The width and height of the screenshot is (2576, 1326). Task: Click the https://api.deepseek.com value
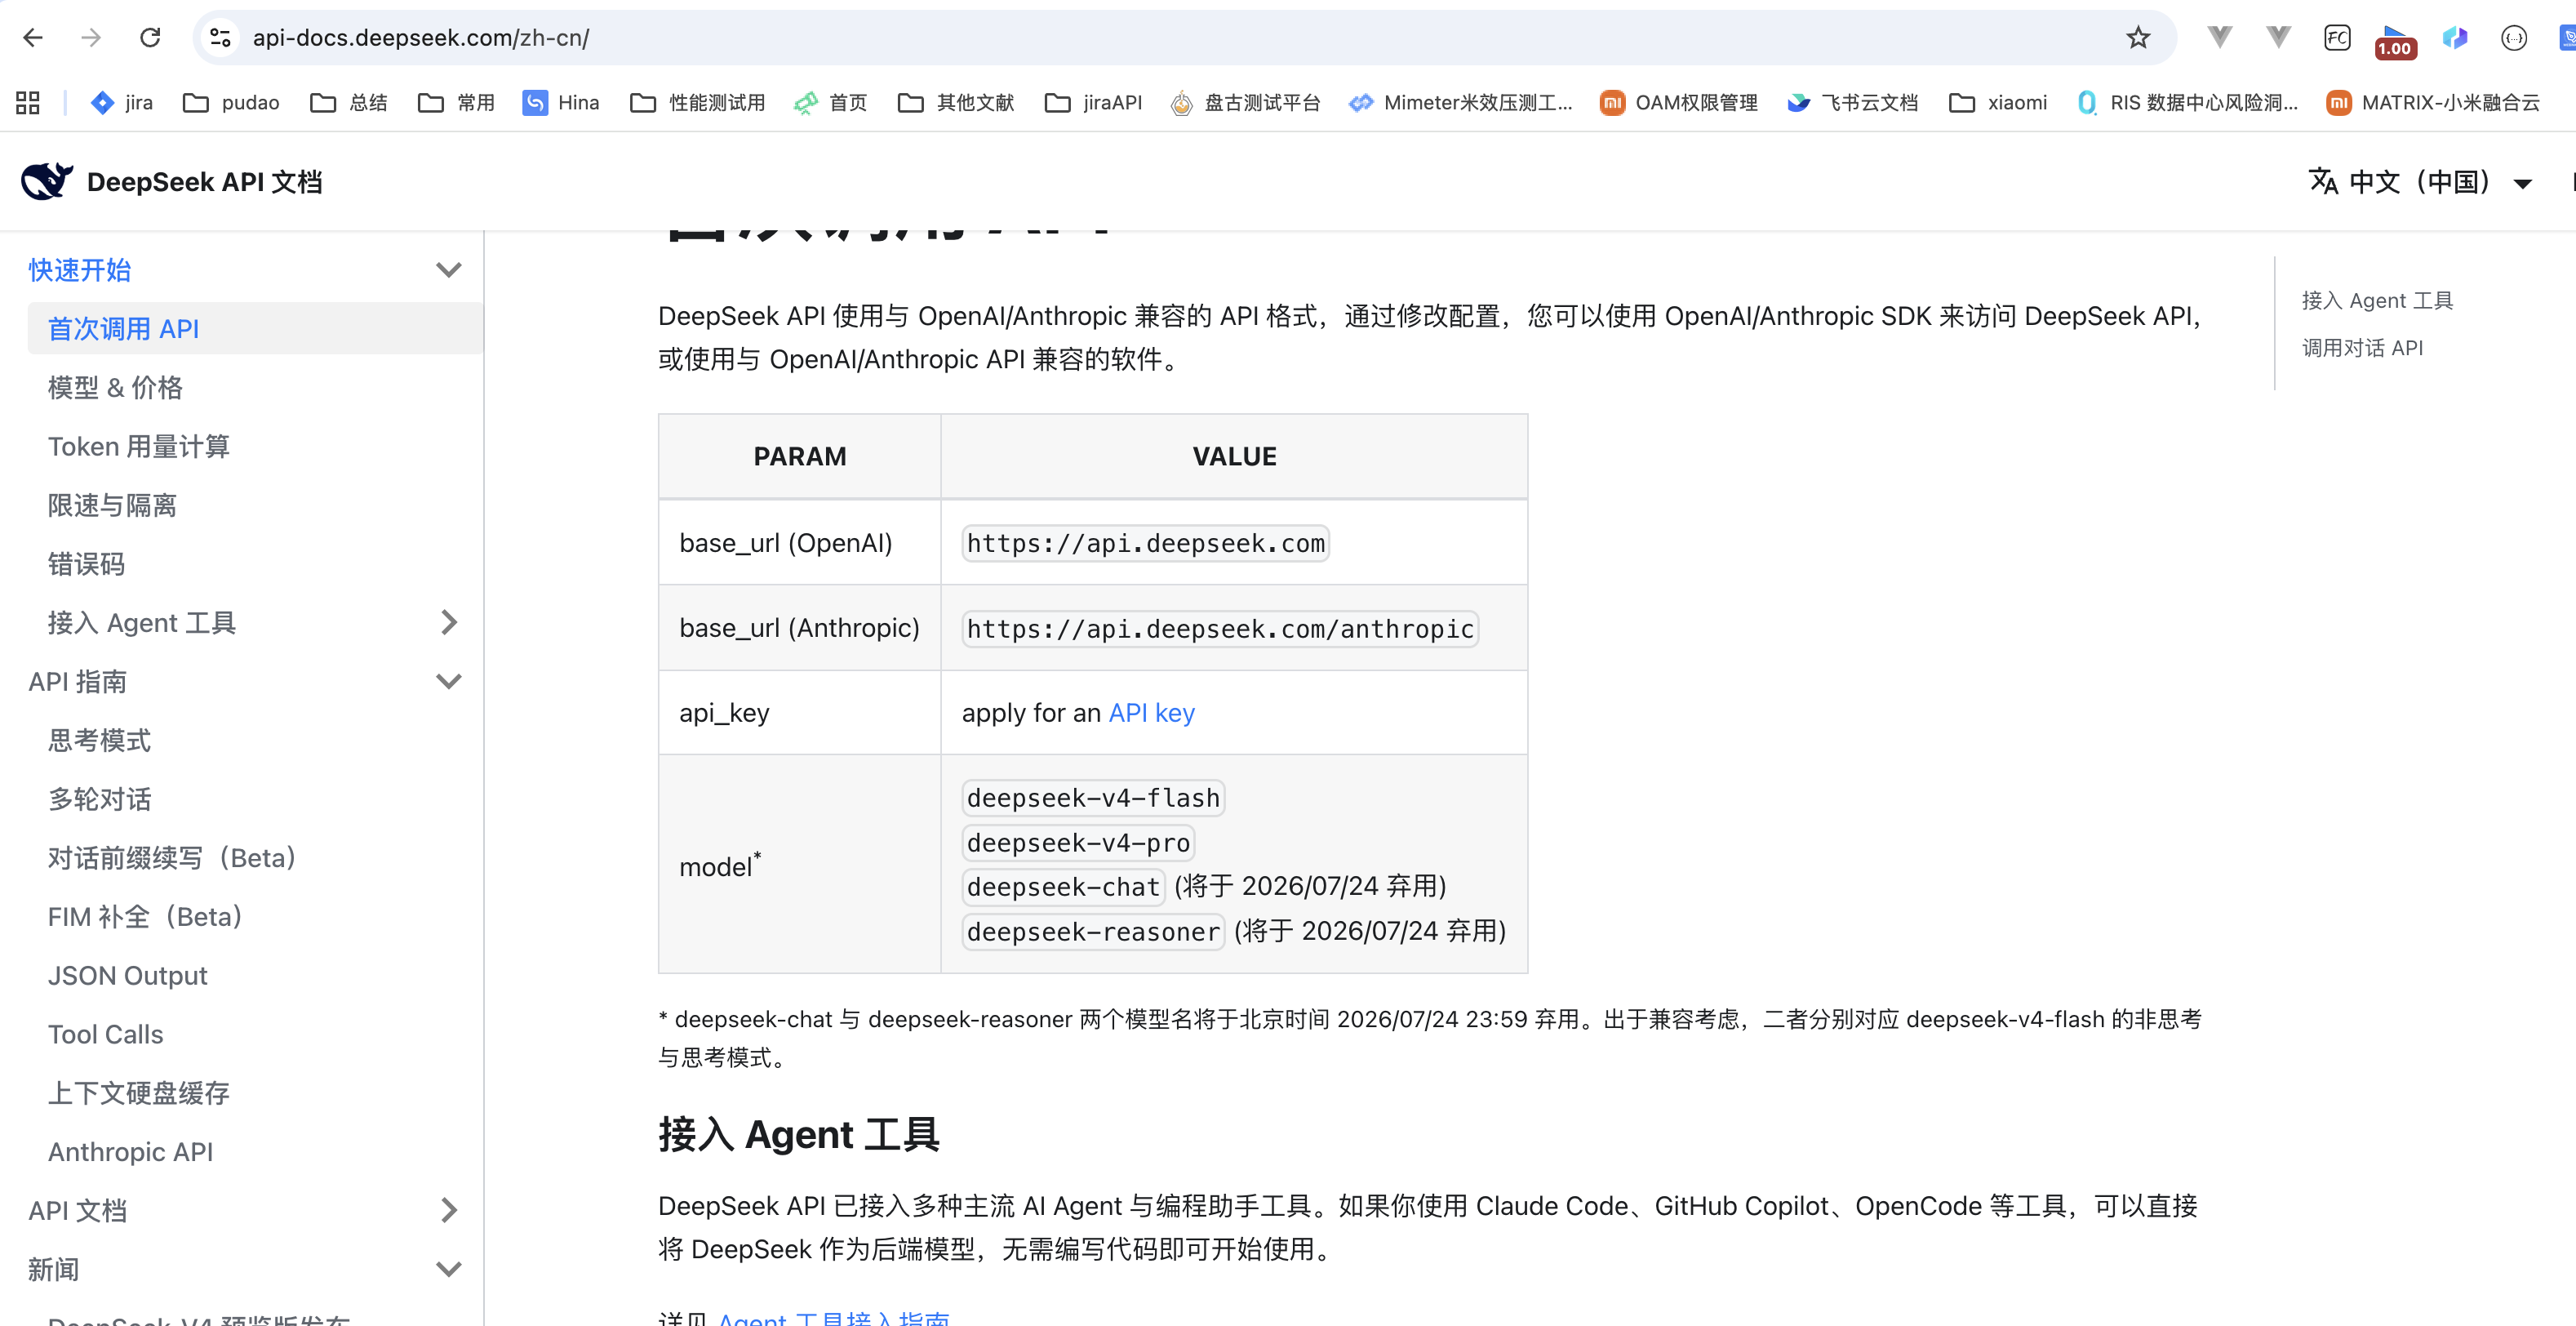(x=1145, y=543)
